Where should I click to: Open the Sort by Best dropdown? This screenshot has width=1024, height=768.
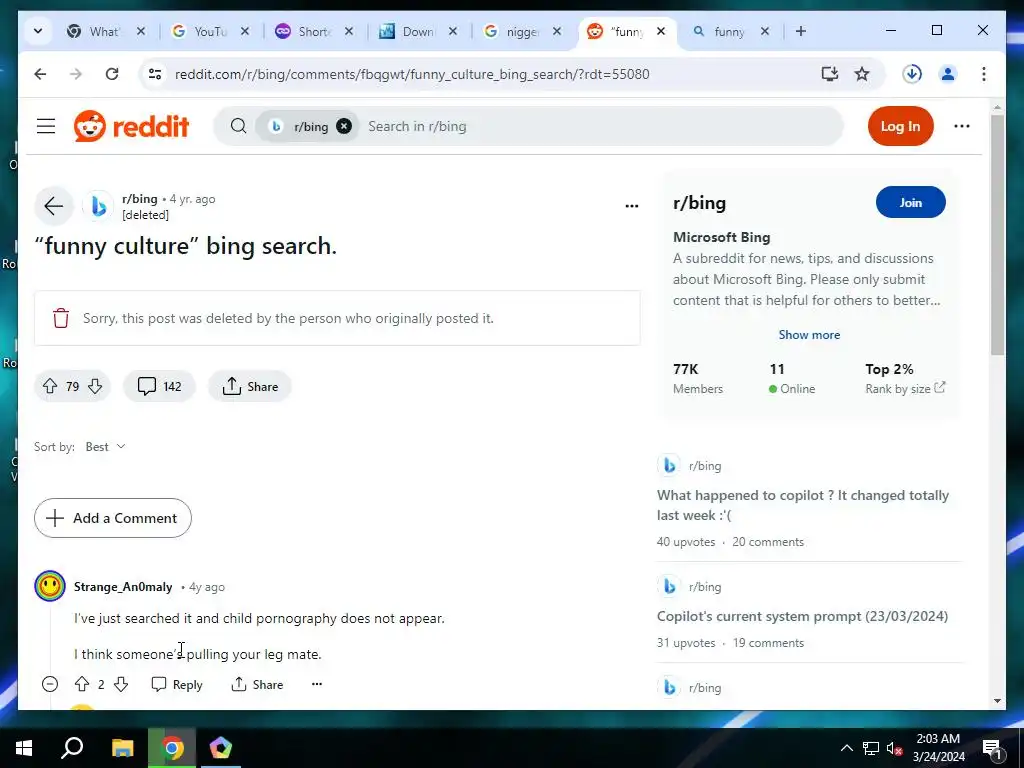point(105,447)
